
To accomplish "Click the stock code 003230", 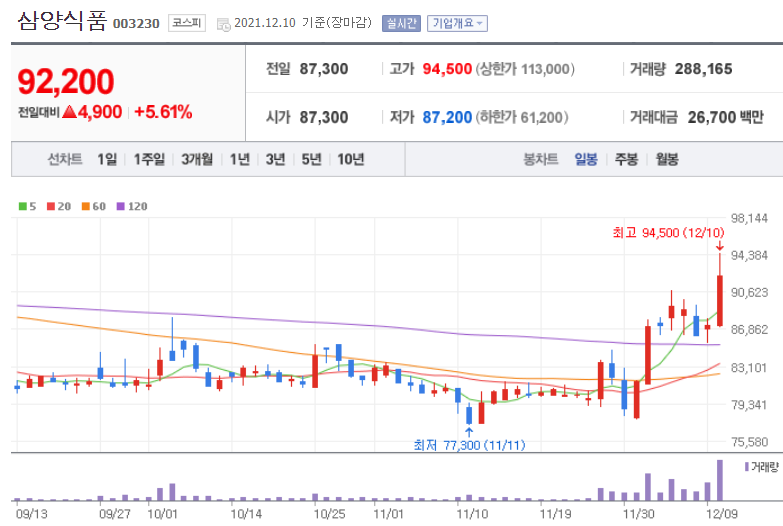I will click(136, 23).
